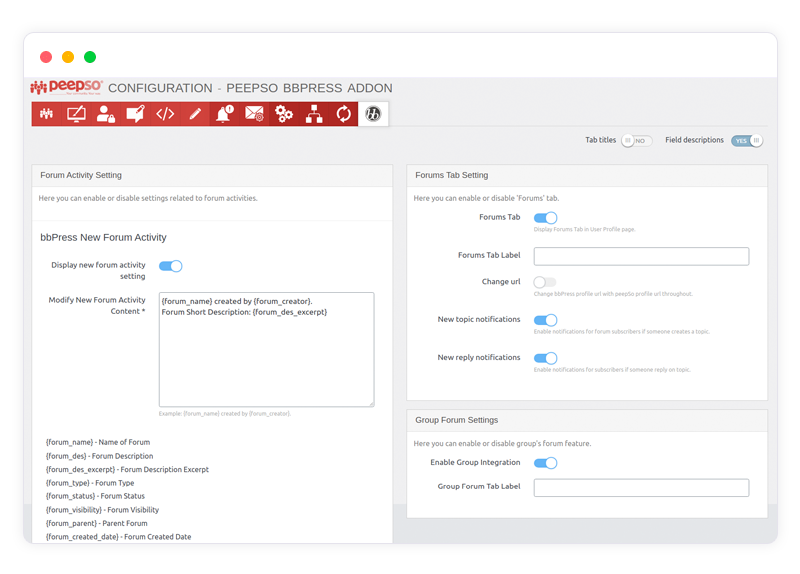This screenshot has height=574, width=800.
Task: Click the {forum_des} - Forum Description line
Action: (99, 456)
